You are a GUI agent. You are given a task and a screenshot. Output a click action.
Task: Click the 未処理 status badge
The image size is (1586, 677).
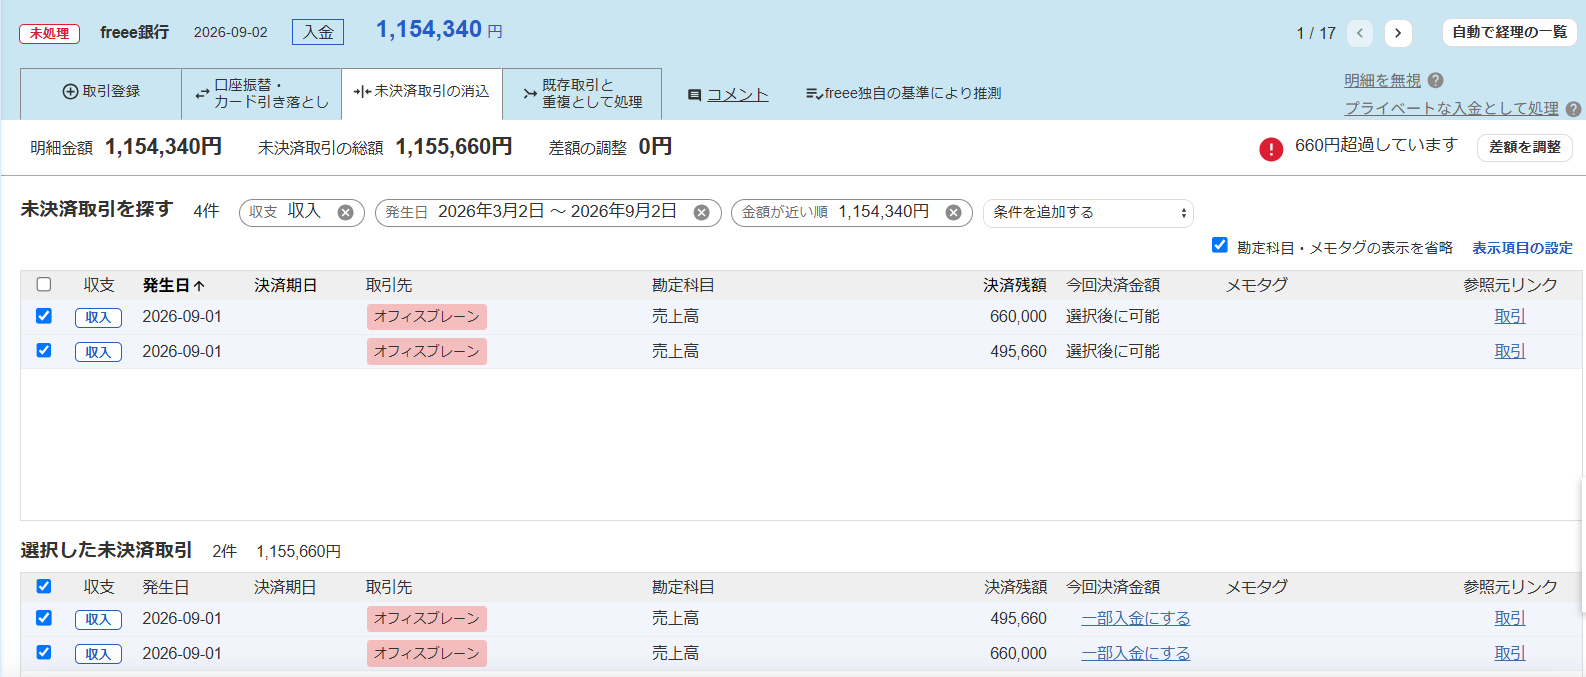49,33
